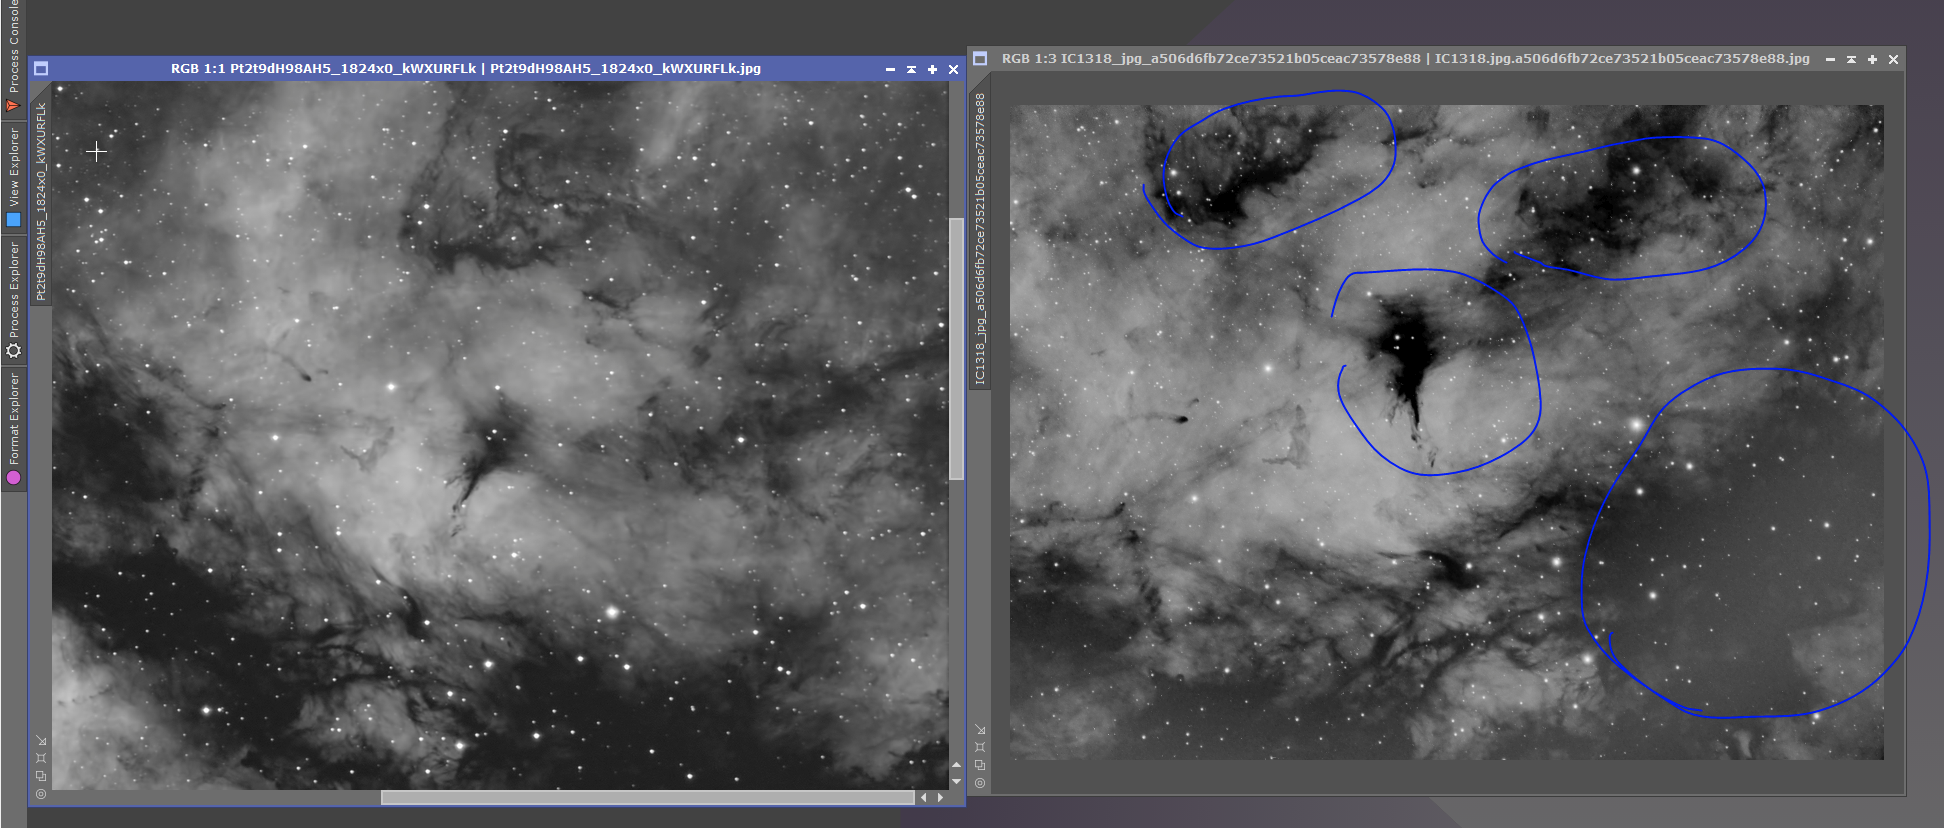
Task: Click the title text 'RGB 1:1 Pt2t9dH98AH5_1824x0_kWXURFLk'
Action: tap(324, 69)
